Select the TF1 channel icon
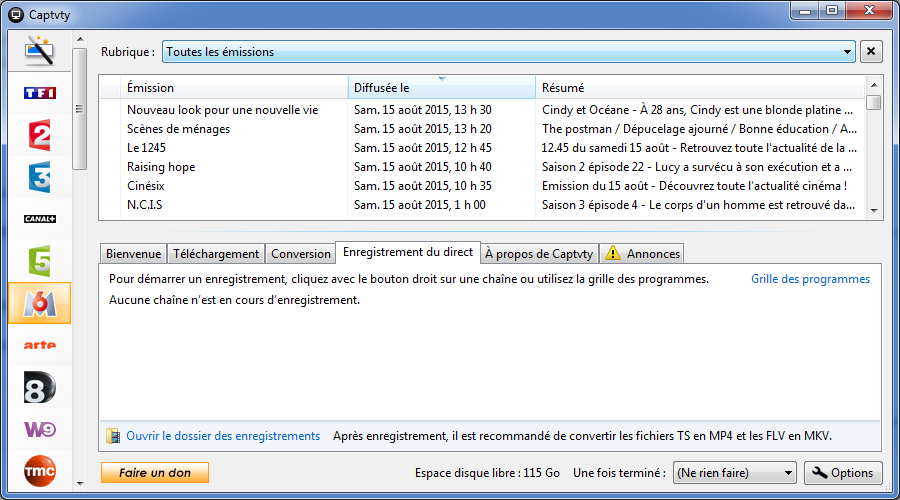The image size is (900, 500). click(x=40, y=93)
